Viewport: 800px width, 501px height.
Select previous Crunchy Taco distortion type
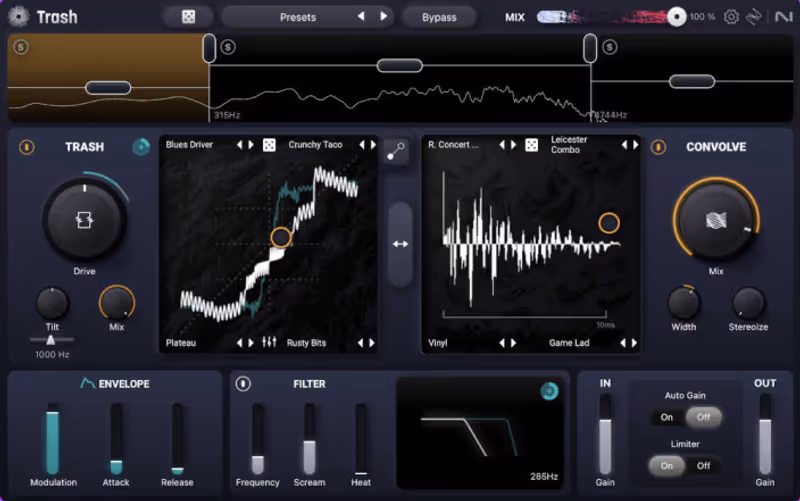coord(362,145)
